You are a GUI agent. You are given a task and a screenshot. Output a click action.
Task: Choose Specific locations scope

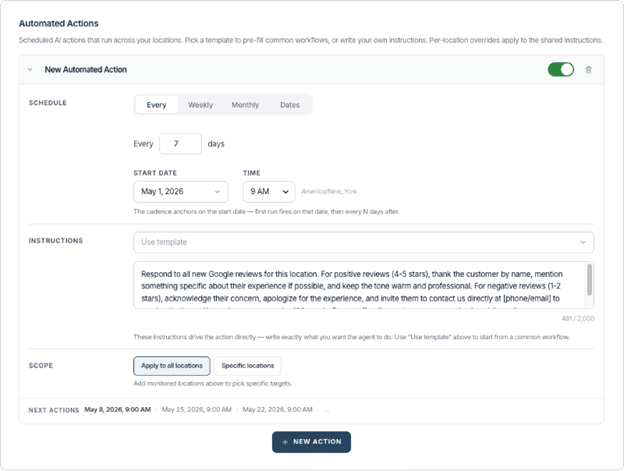point(248,366)
